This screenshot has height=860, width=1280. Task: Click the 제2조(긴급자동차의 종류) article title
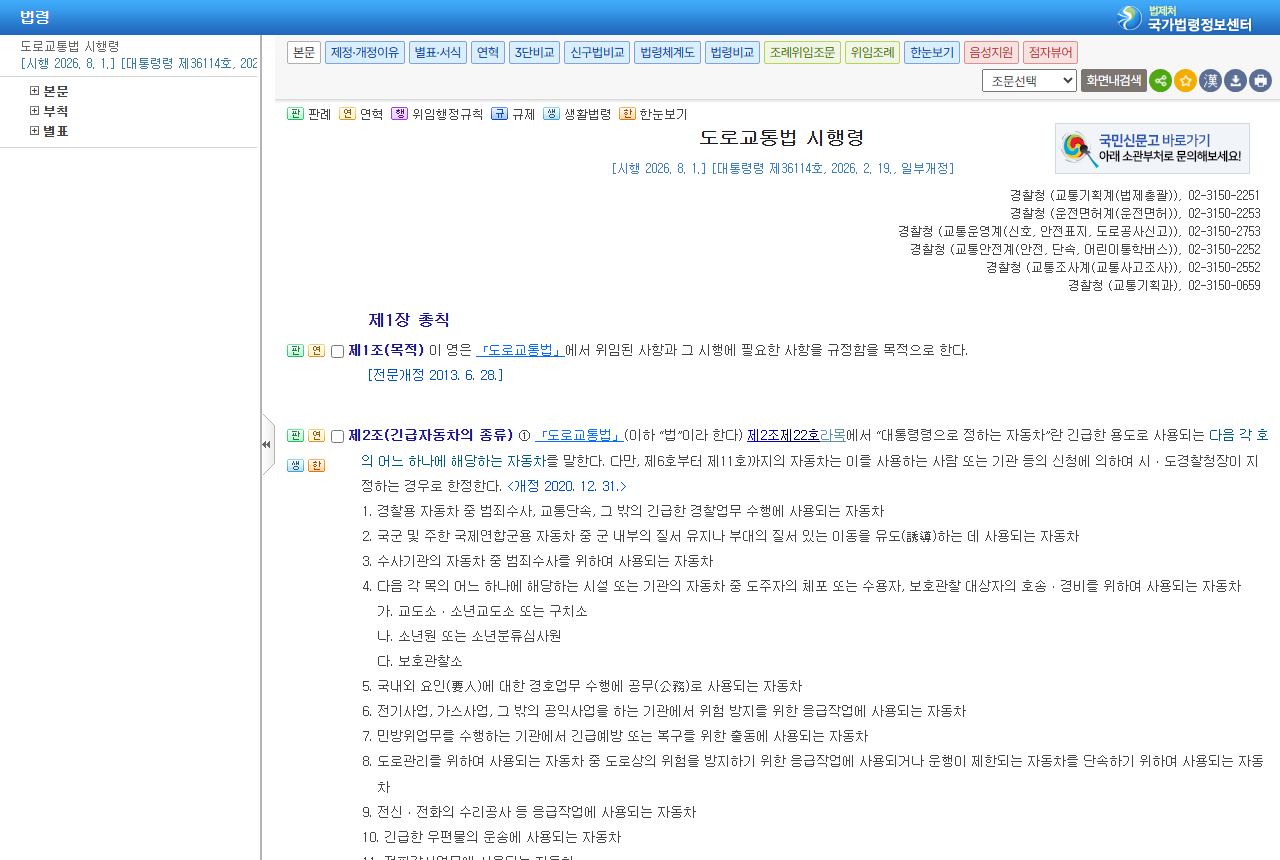point(431,435)
